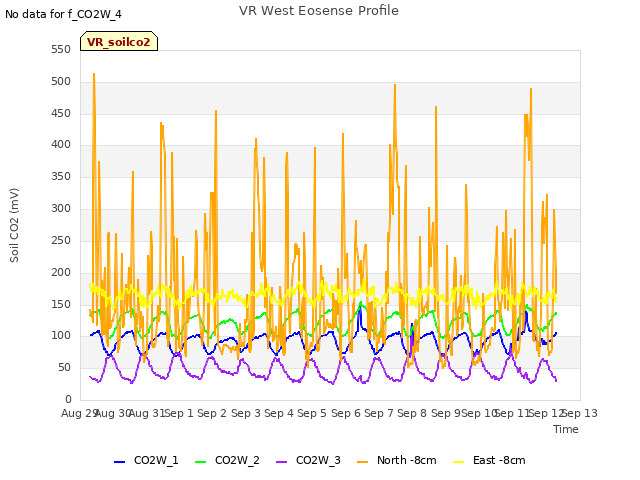Click the North -8cm legend entry
The image size is (640, 480).
point(397,460)
